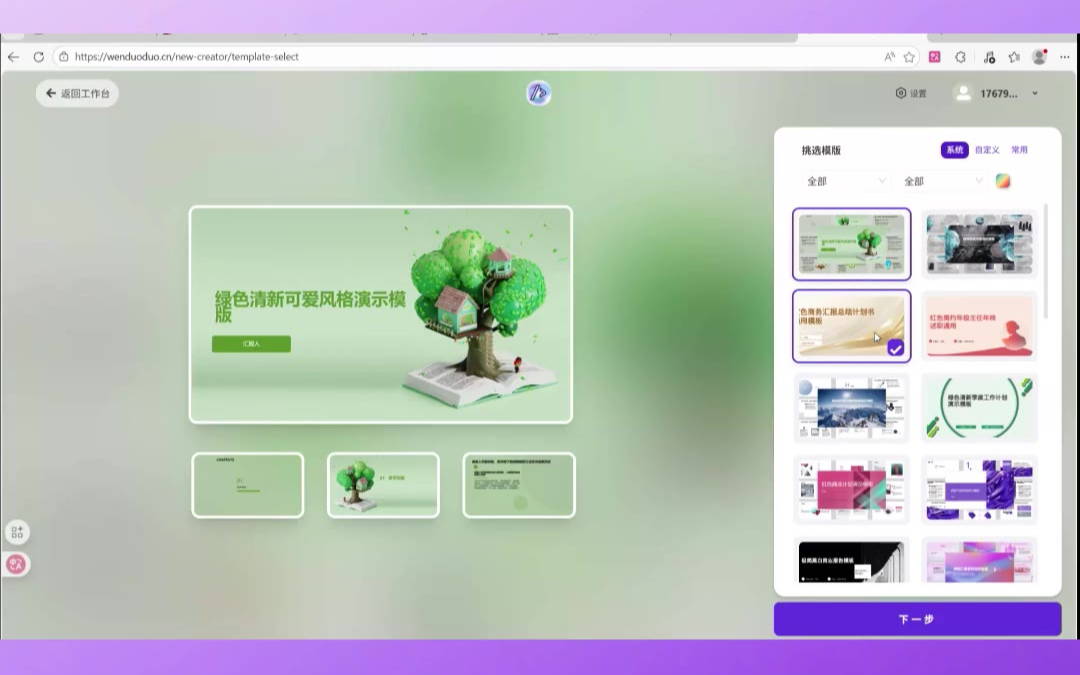Add page to favorites with star icon

[x=909, y=57]
